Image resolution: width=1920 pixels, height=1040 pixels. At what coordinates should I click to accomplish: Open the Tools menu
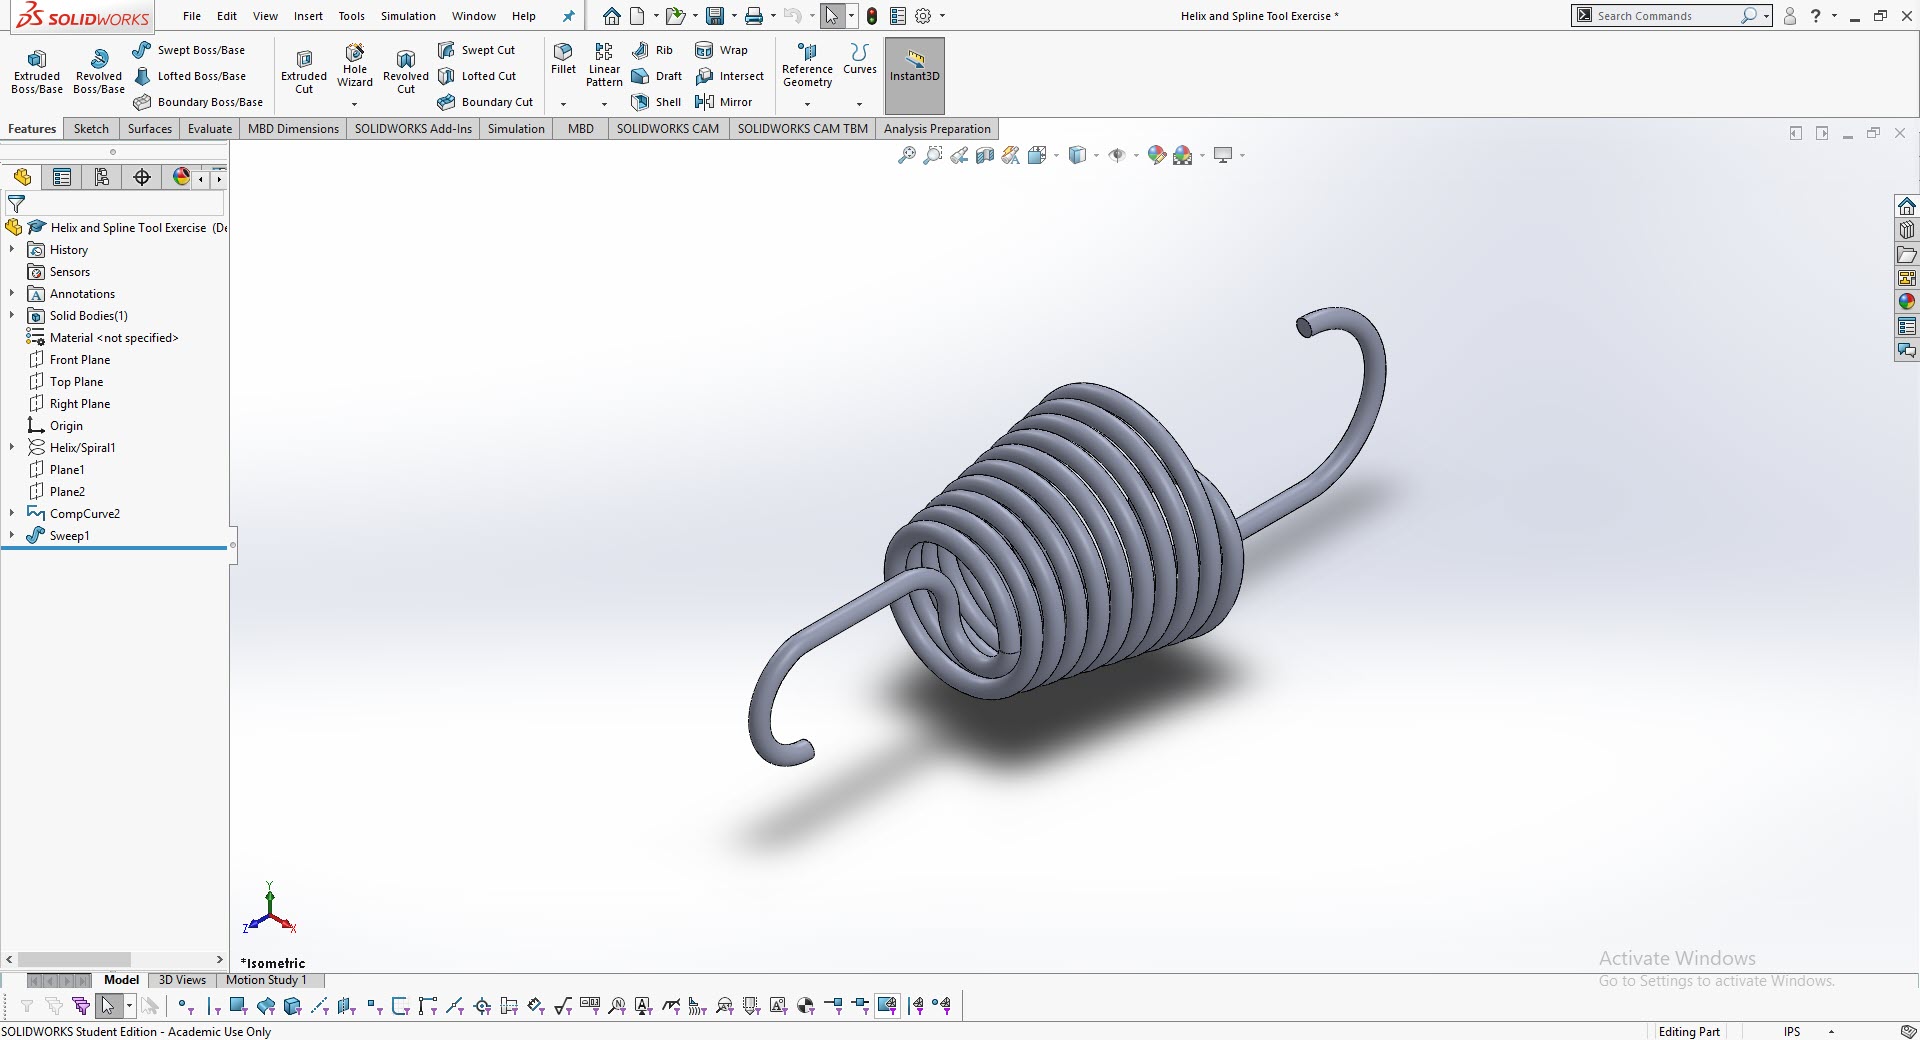coord(351,16)
